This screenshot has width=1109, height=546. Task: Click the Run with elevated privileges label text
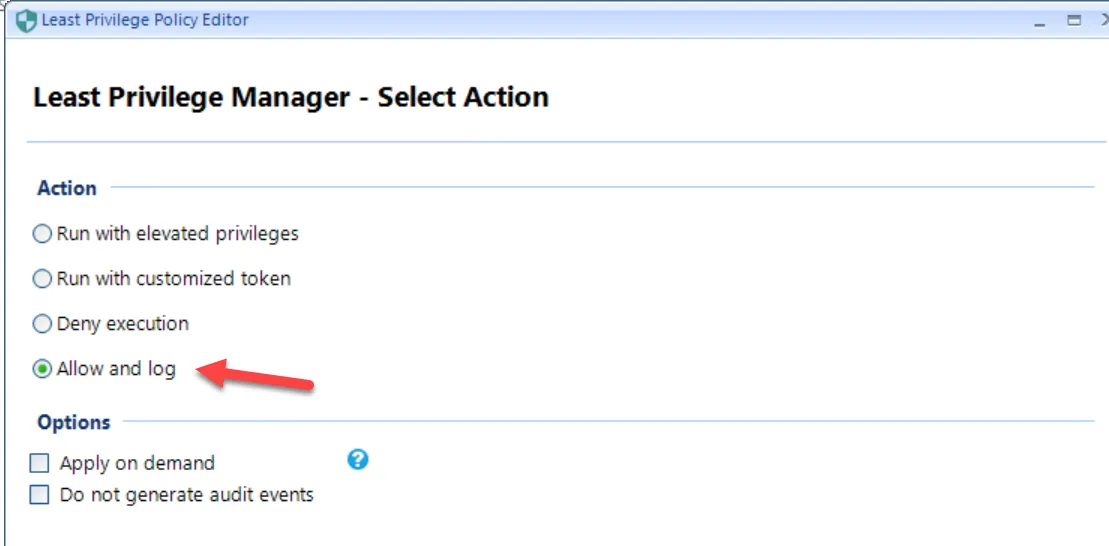tap(177, 234)
